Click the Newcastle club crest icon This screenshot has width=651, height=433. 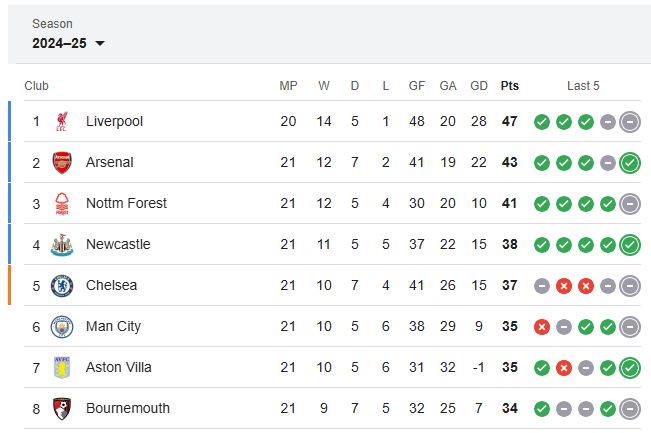(62, 245)
